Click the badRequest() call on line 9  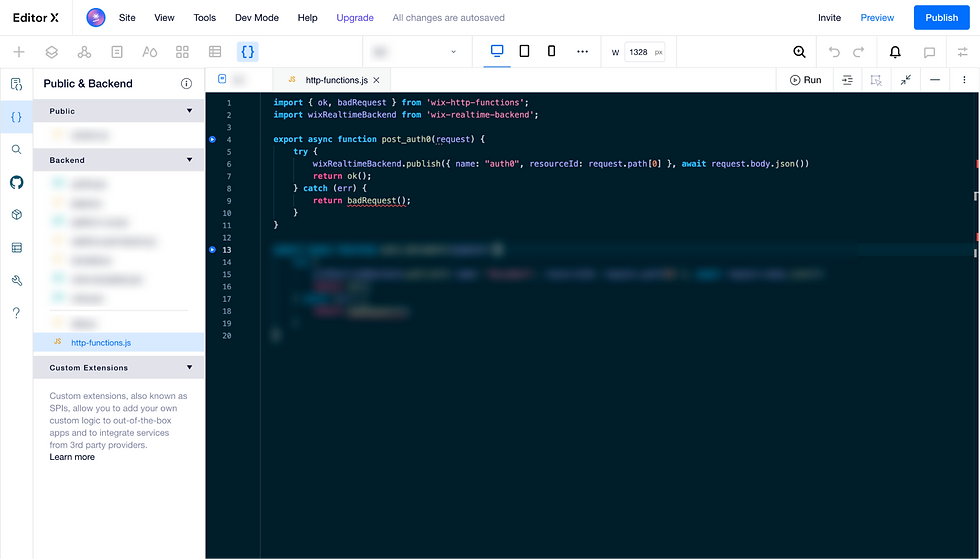[377, 201]
